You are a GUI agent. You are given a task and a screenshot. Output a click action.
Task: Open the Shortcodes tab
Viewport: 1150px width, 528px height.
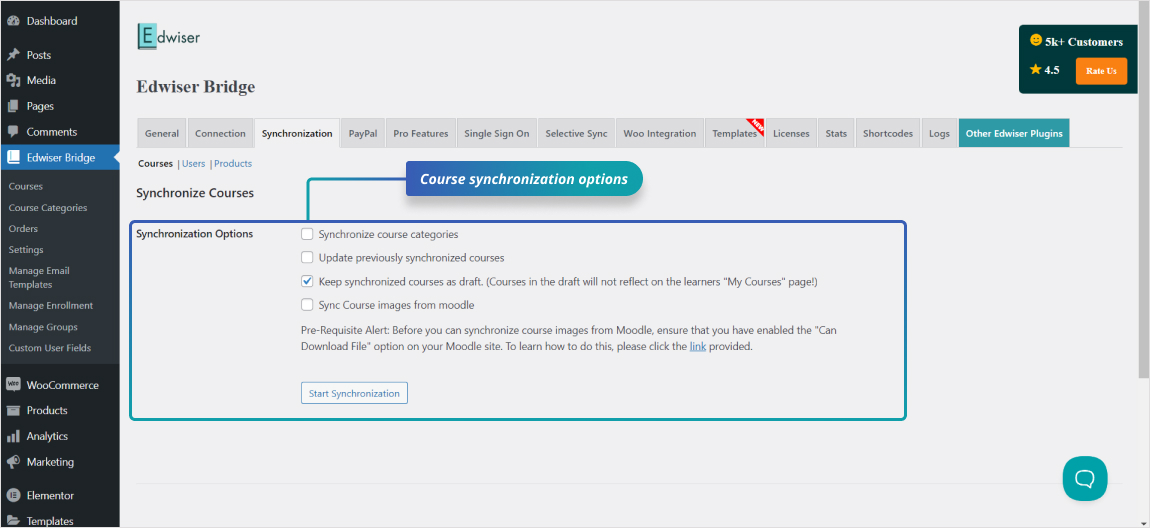887,133
